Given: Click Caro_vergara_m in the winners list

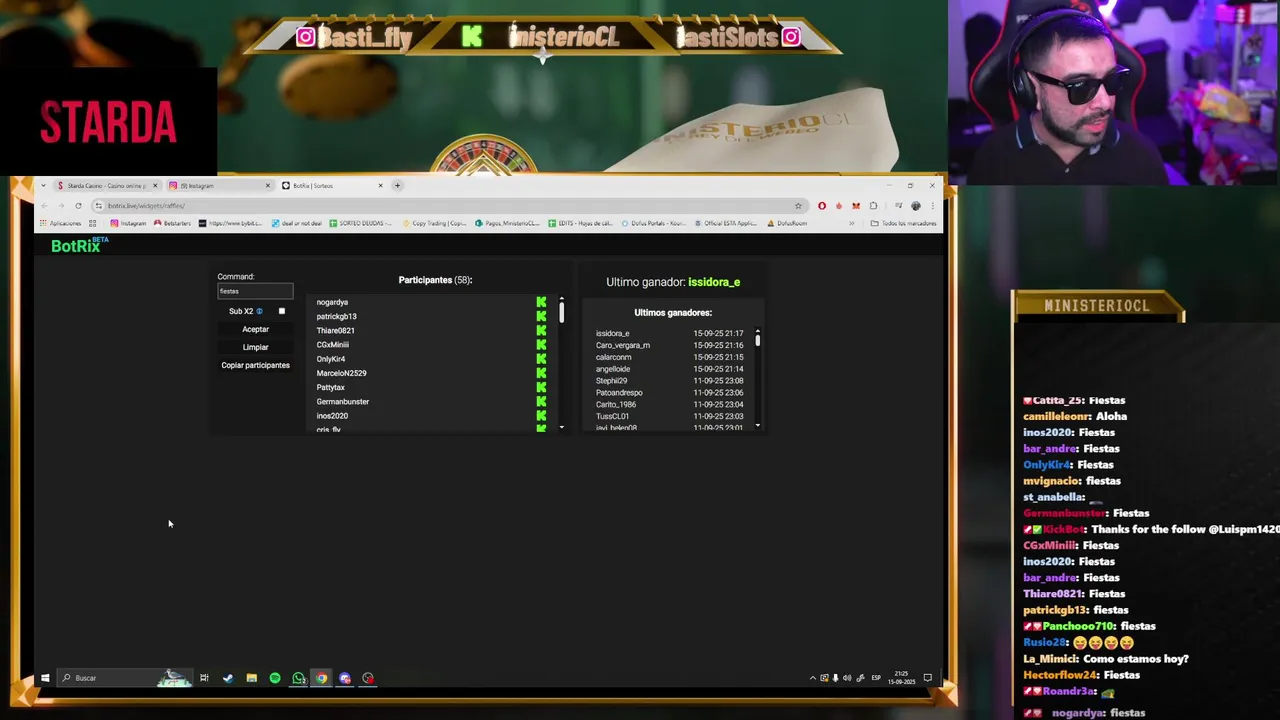Looking at the screenshot, I should coord(623,345).
